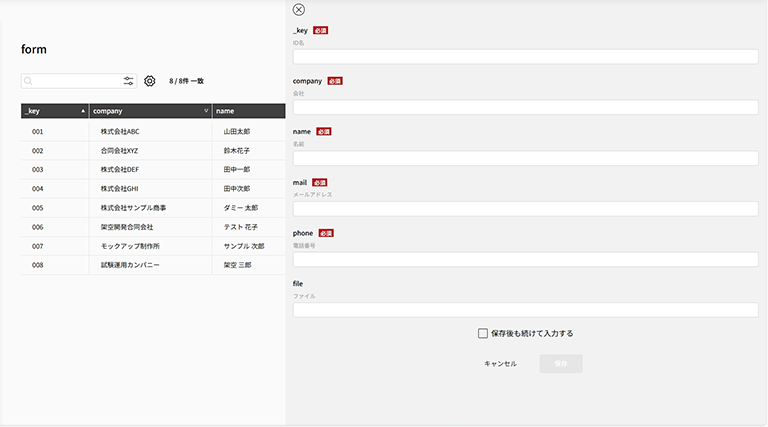Click company cell 株式会社GHI
This screenshot has height=427, width=768.
[x=120, y=189]
